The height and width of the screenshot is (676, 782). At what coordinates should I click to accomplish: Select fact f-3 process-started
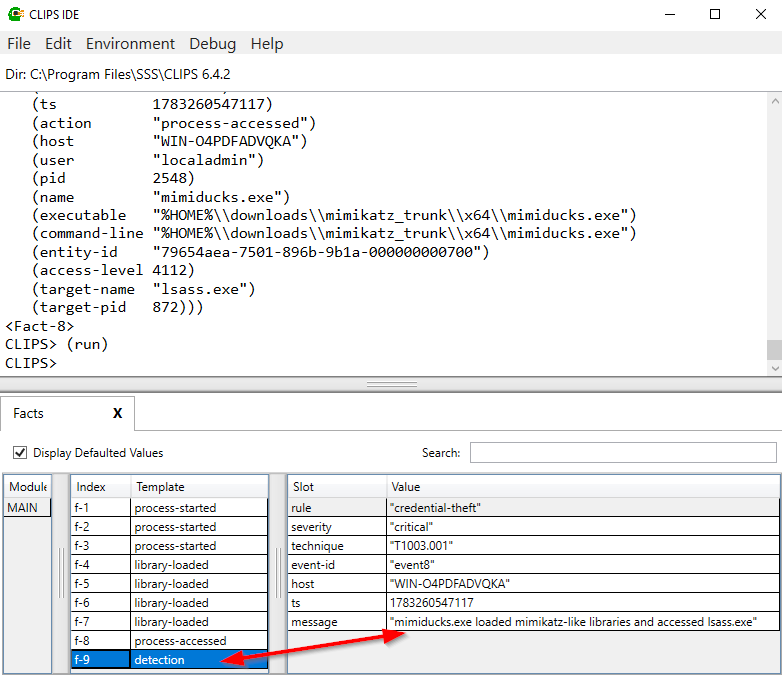click(170, 545)
